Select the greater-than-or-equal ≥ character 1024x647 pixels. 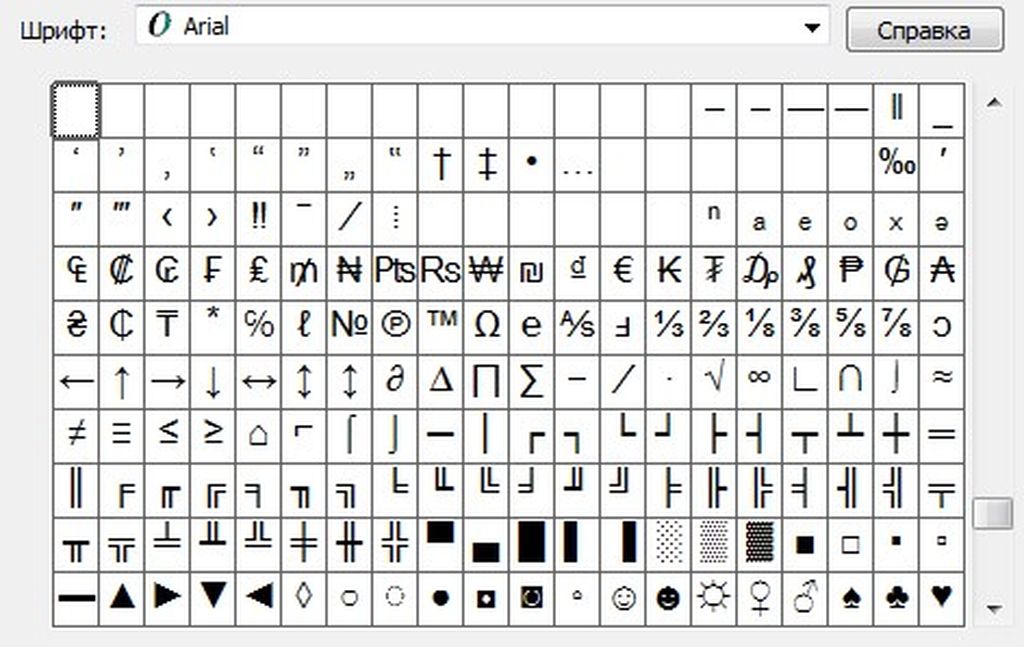(x=212, y=434)
